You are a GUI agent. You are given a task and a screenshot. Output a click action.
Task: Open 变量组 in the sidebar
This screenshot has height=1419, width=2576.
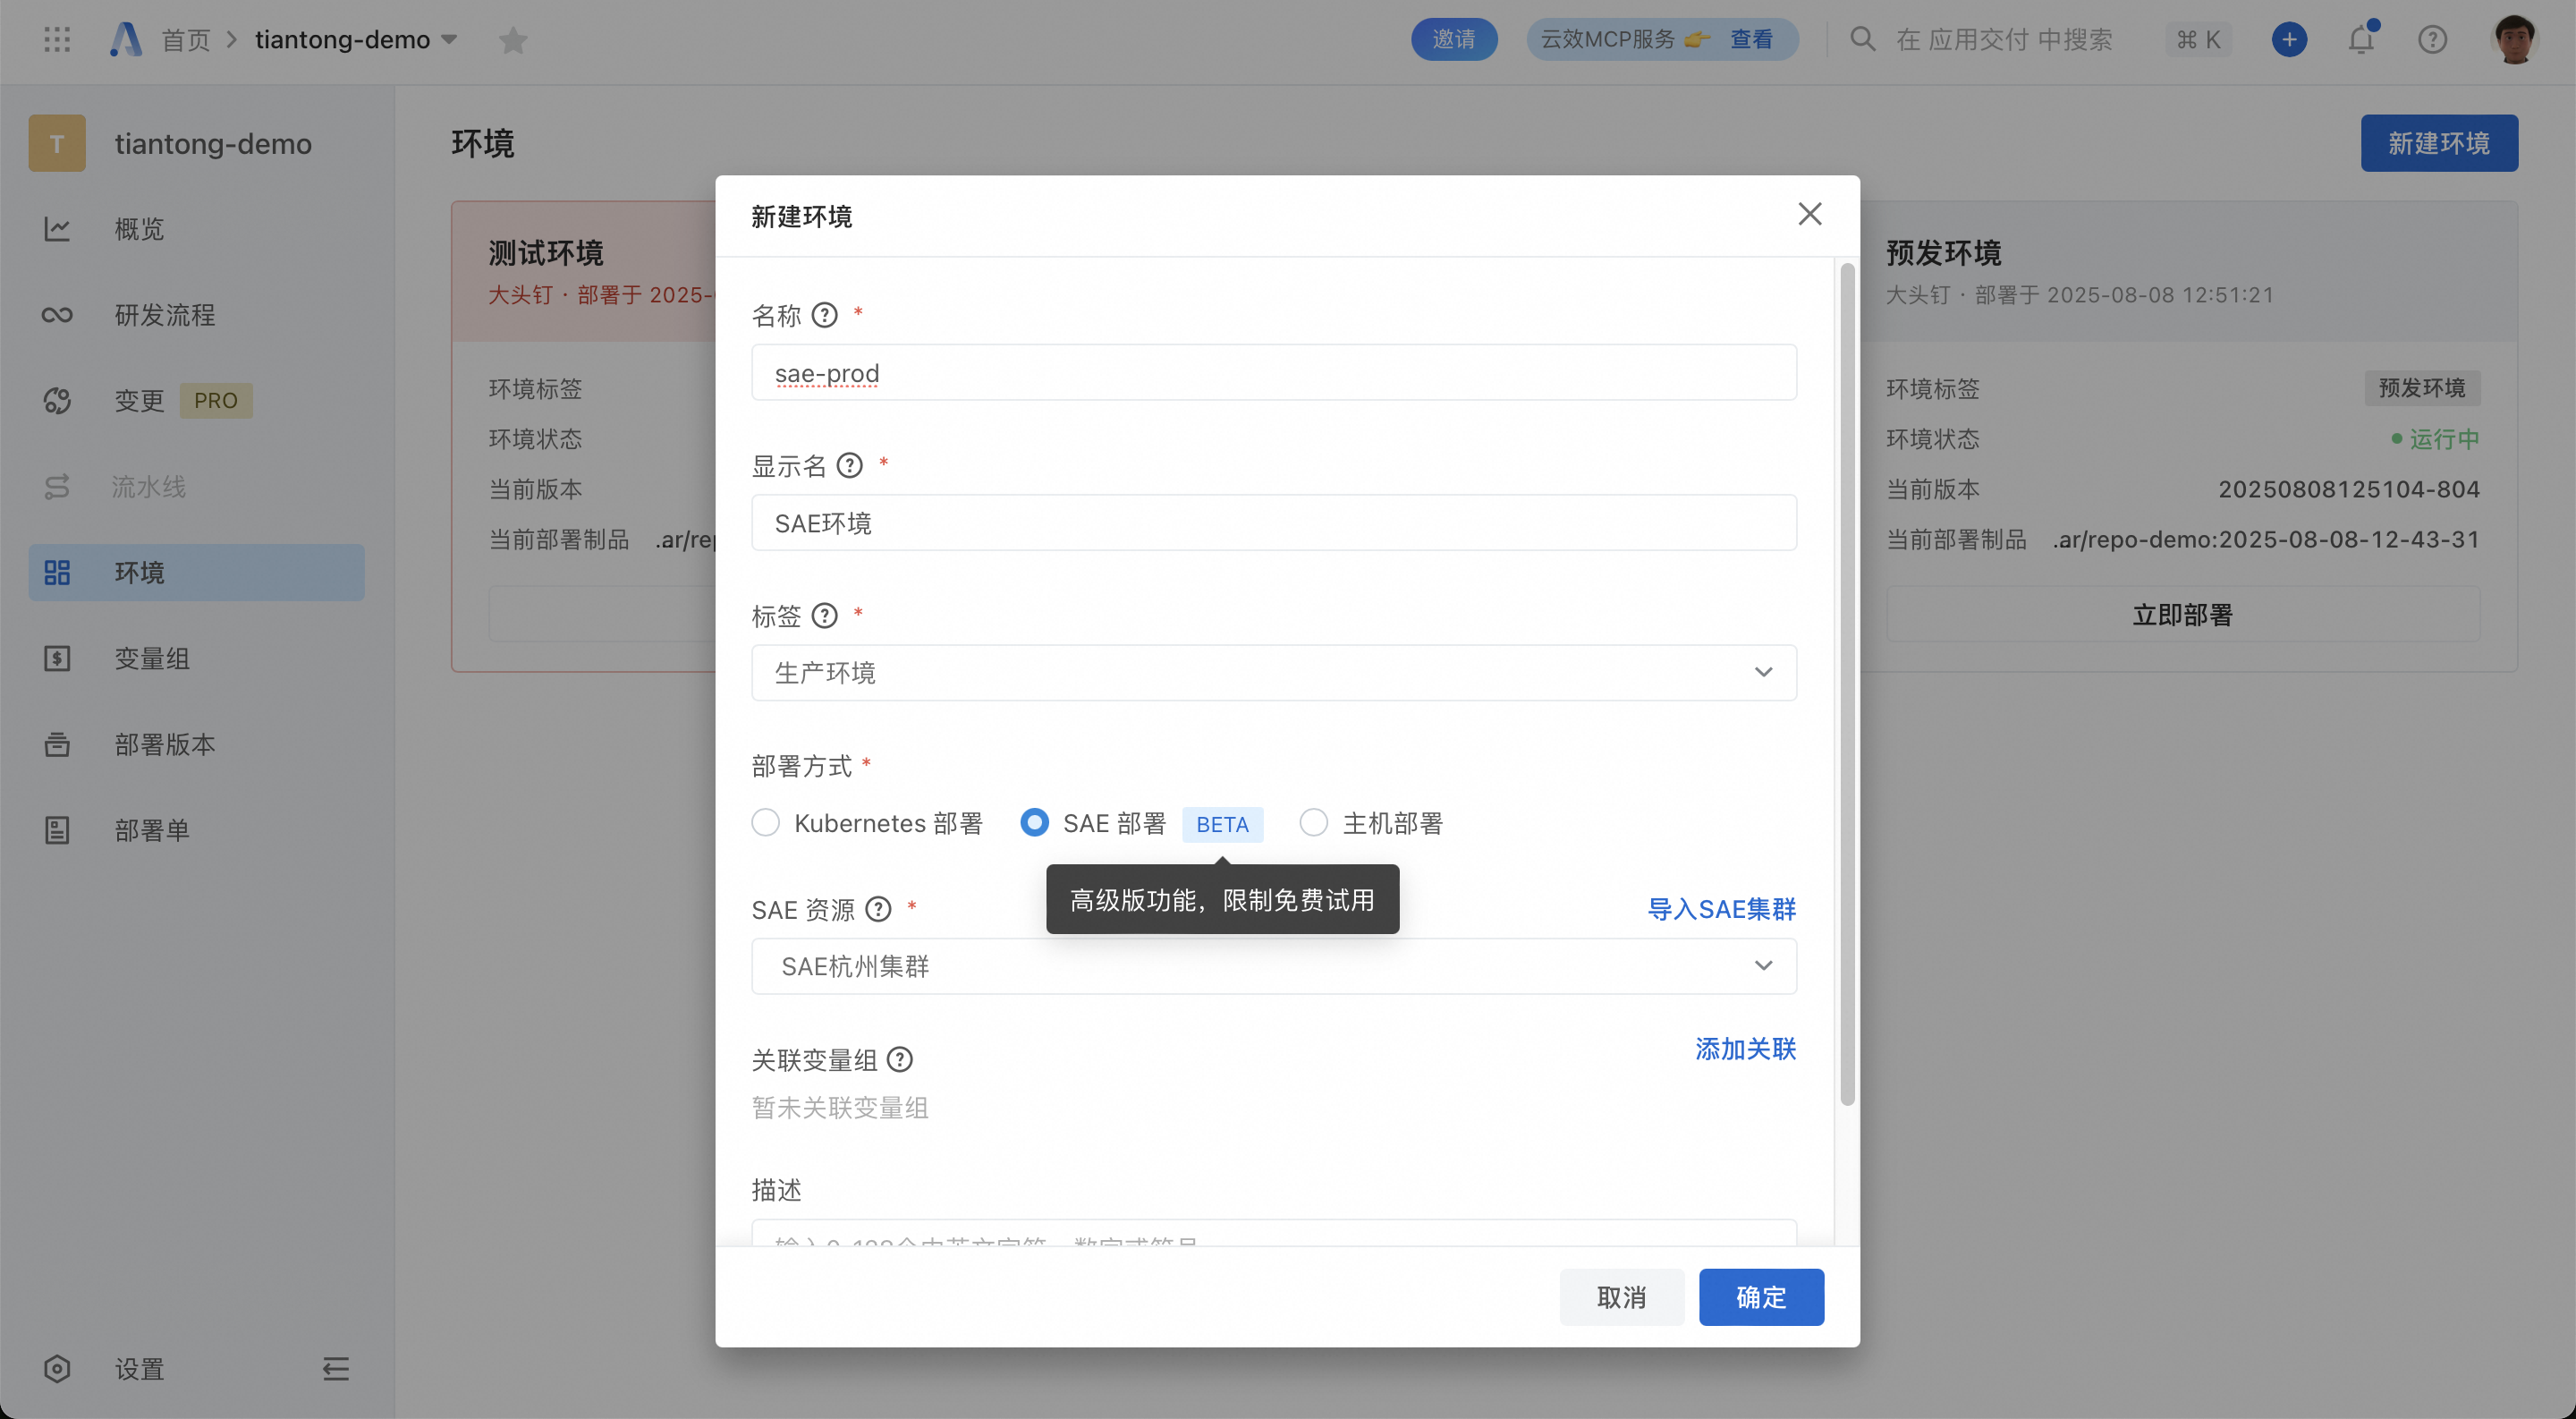[152, 658]
